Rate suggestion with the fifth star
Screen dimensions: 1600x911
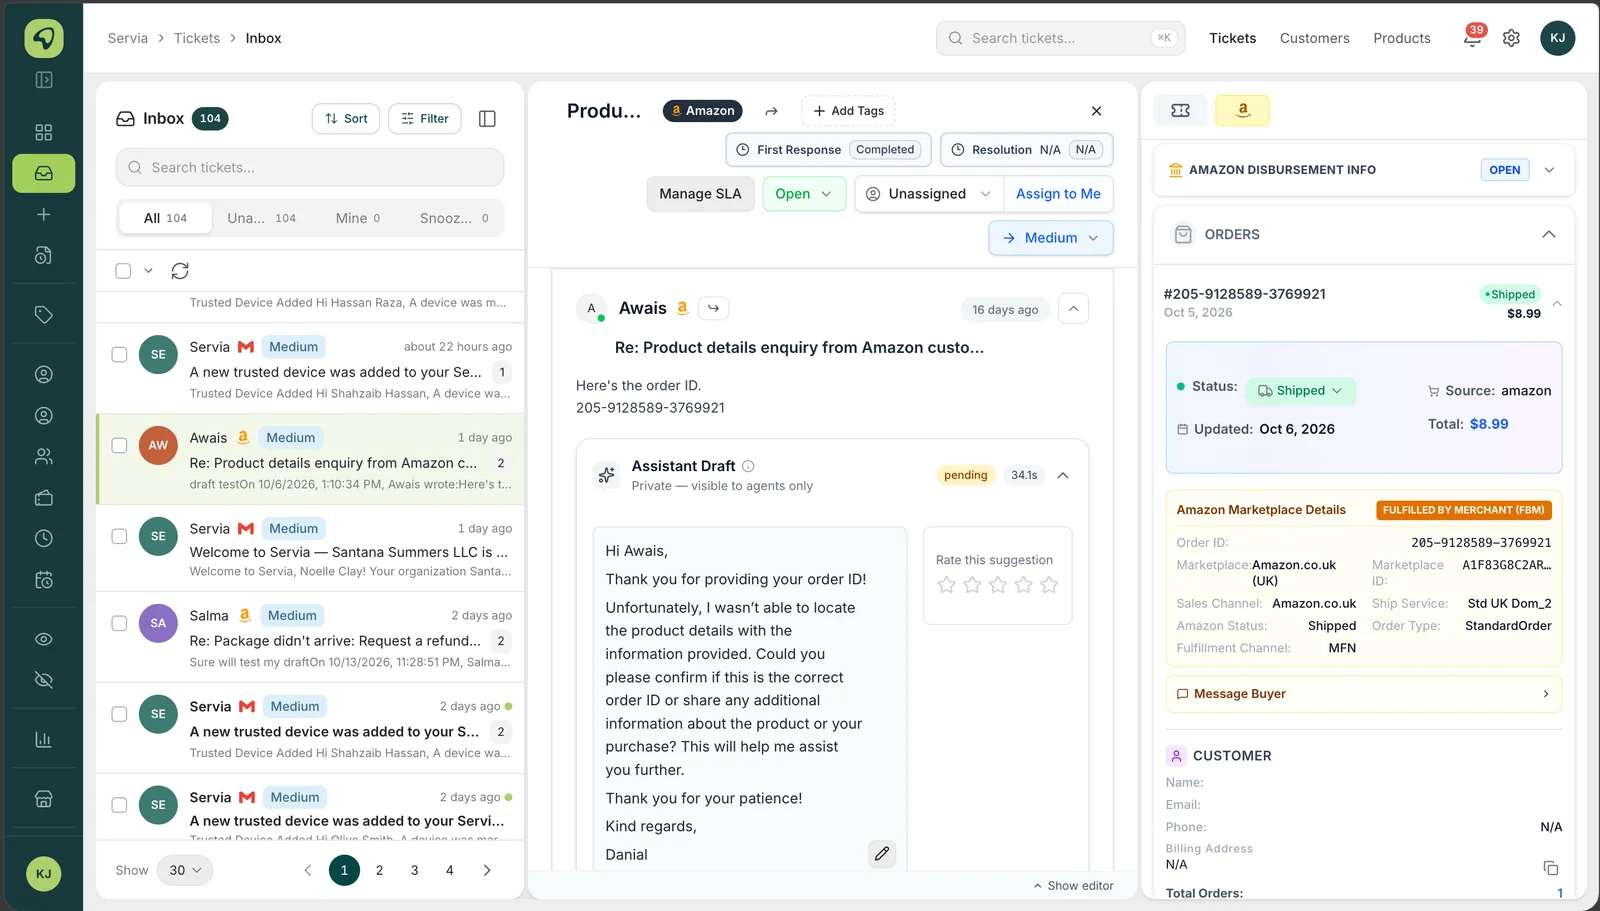1049,585
